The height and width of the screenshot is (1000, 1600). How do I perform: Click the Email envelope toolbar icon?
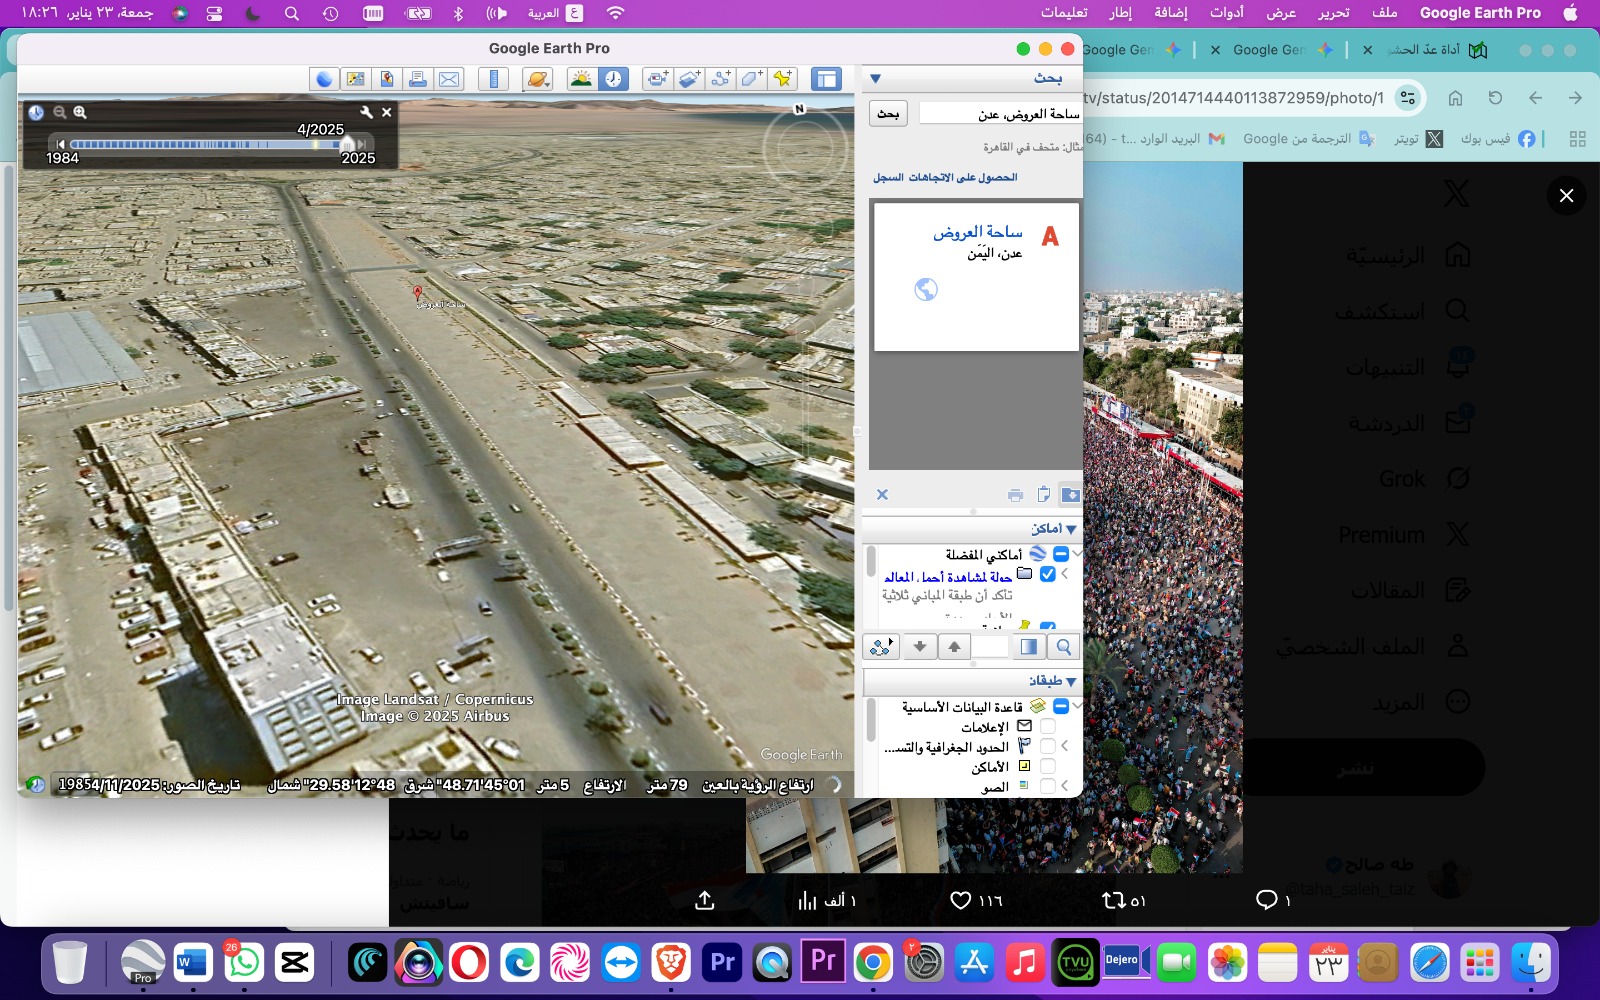[x=450, y=79]
